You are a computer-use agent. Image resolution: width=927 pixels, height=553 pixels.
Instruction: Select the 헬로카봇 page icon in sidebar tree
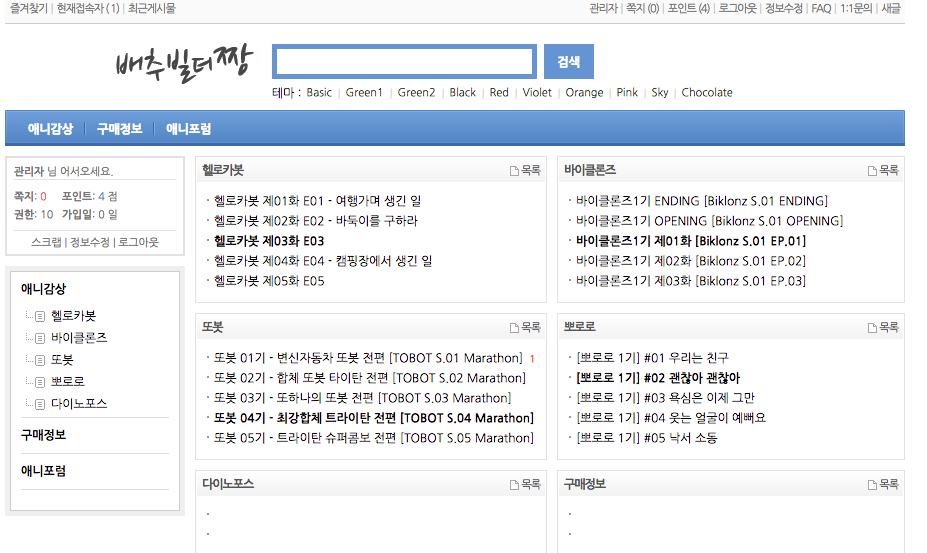pos(40,316)
